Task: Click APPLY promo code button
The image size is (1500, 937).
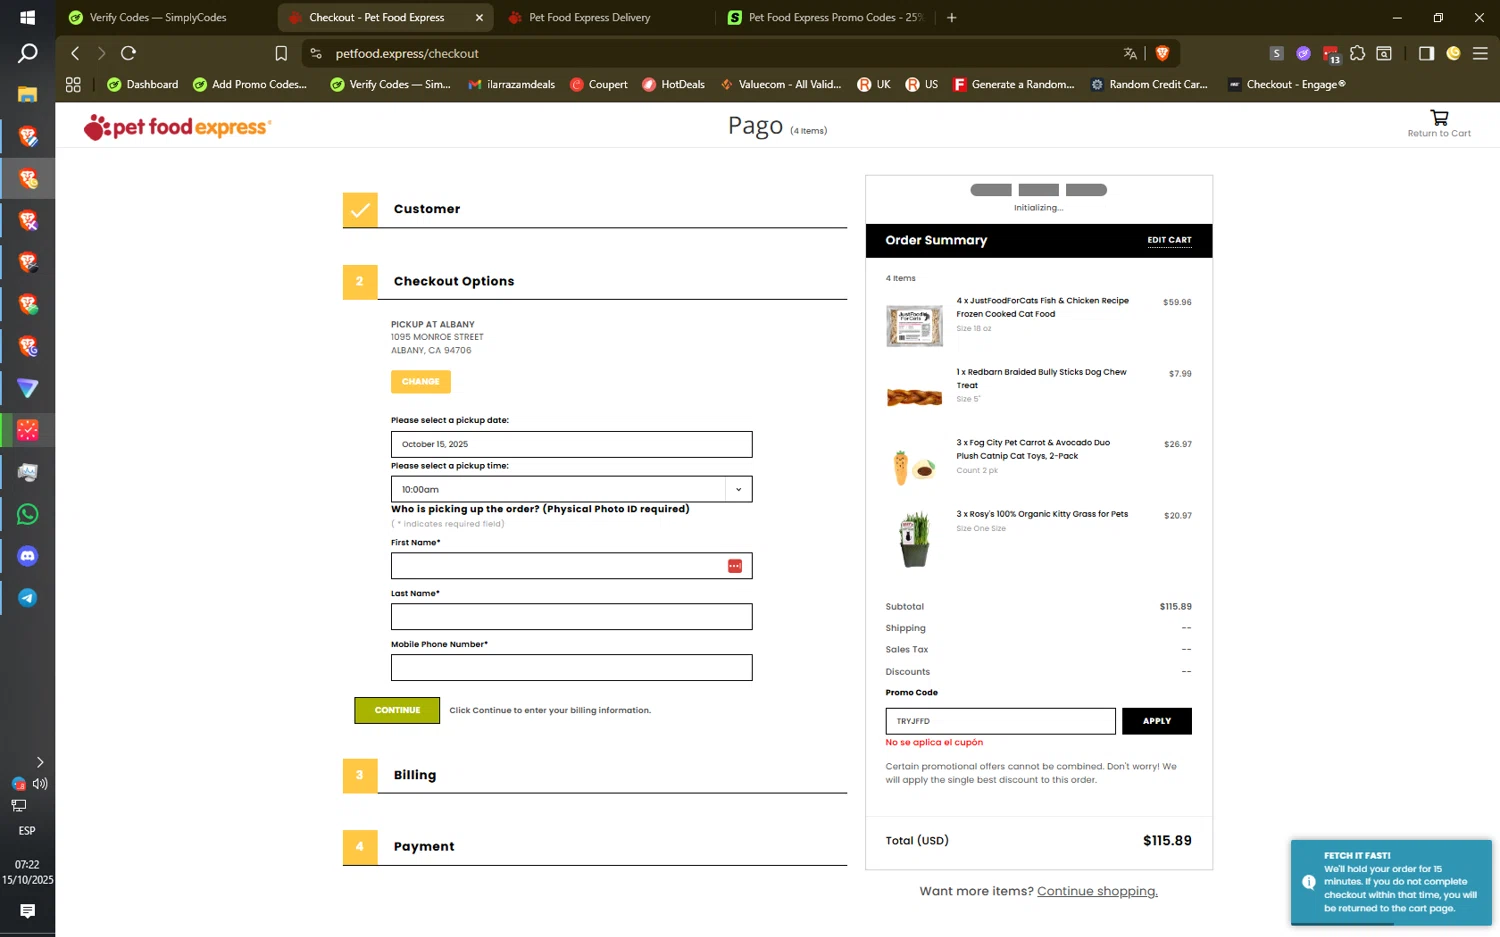Action: click(1157, 721)
